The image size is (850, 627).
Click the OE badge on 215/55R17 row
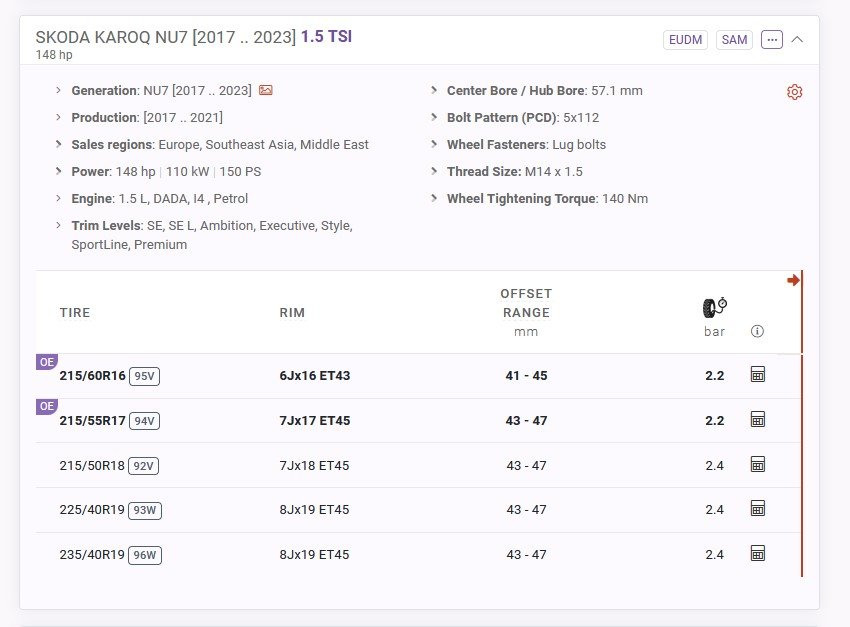47,406
